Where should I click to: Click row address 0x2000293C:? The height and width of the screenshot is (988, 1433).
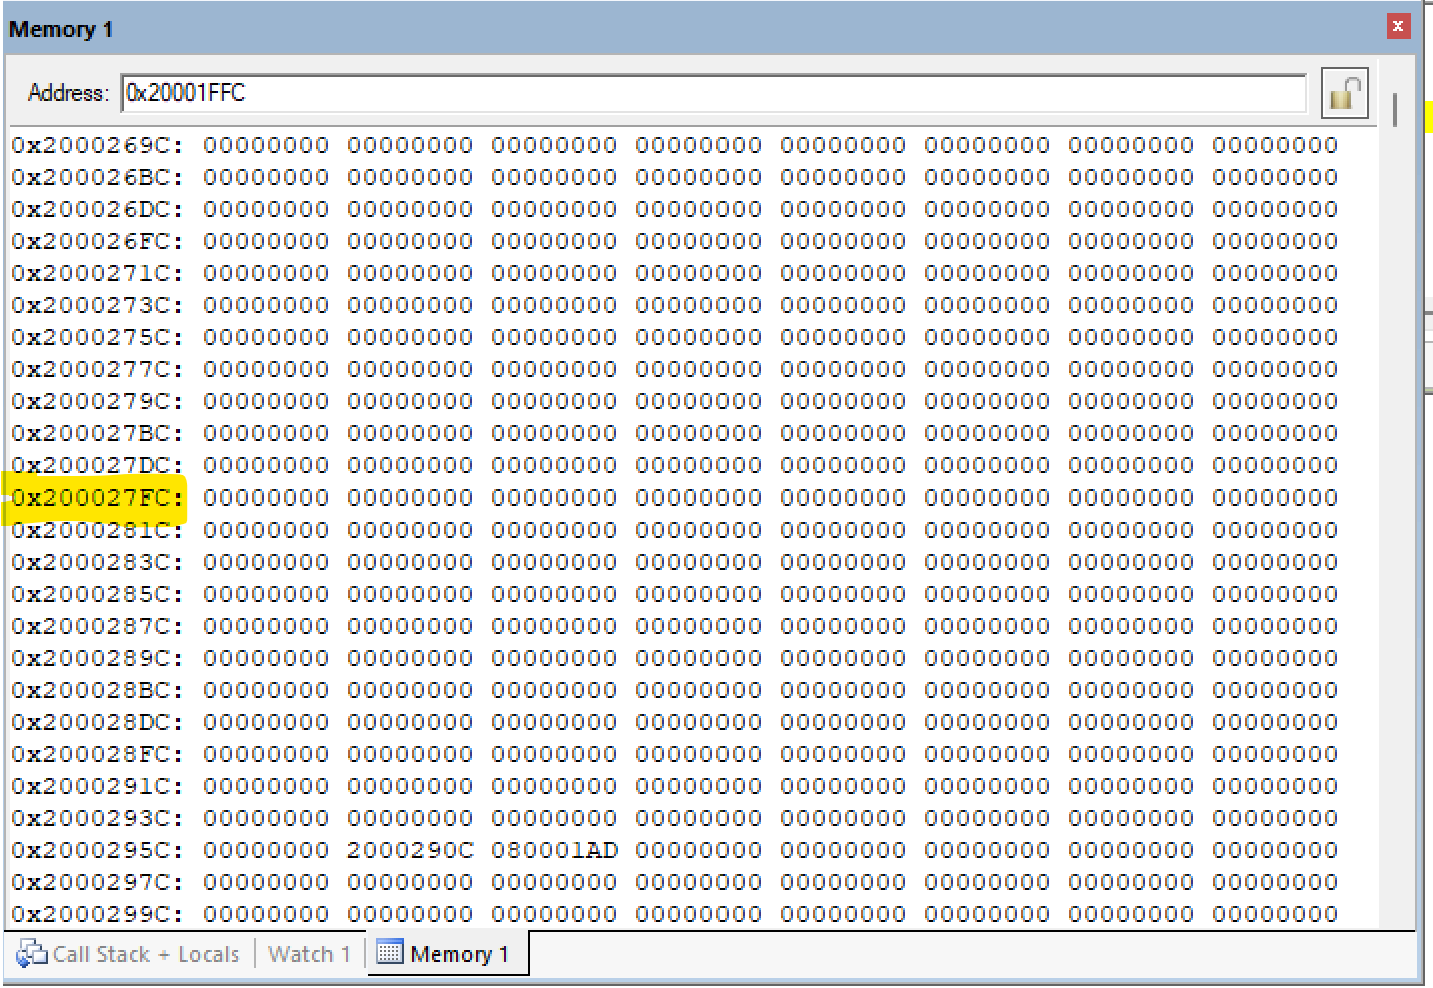click(x=98, y=818)
